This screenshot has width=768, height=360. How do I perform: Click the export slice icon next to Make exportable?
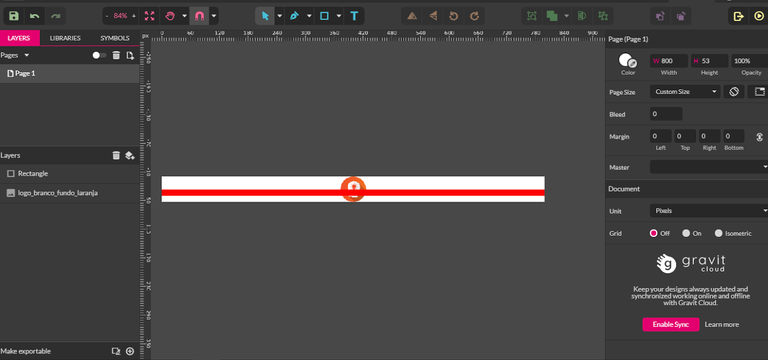116,351
